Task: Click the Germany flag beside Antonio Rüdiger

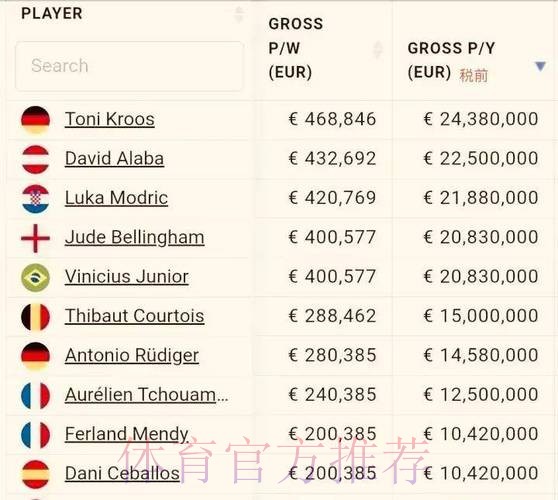Action: (x=35, y=356)
